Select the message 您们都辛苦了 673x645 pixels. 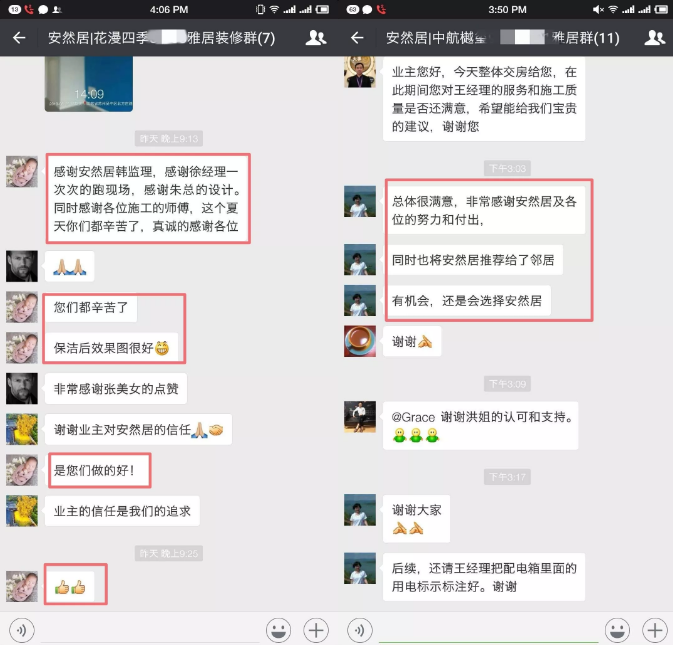[x=91, y=307]
